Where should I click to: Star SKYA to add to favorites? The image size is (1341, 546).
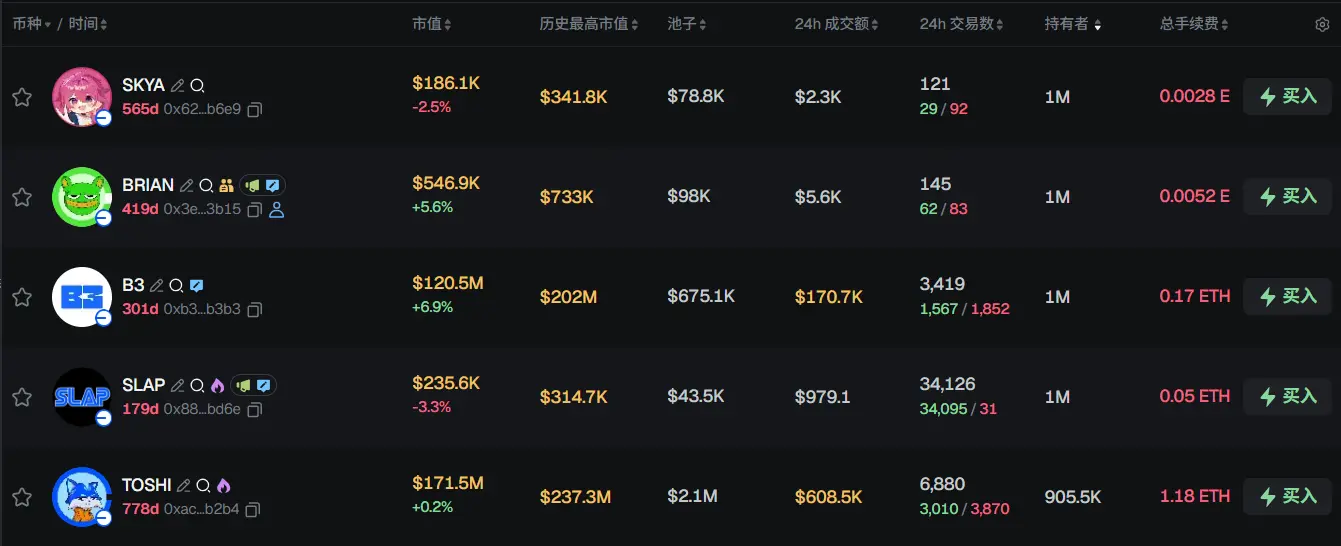point(22,97)
